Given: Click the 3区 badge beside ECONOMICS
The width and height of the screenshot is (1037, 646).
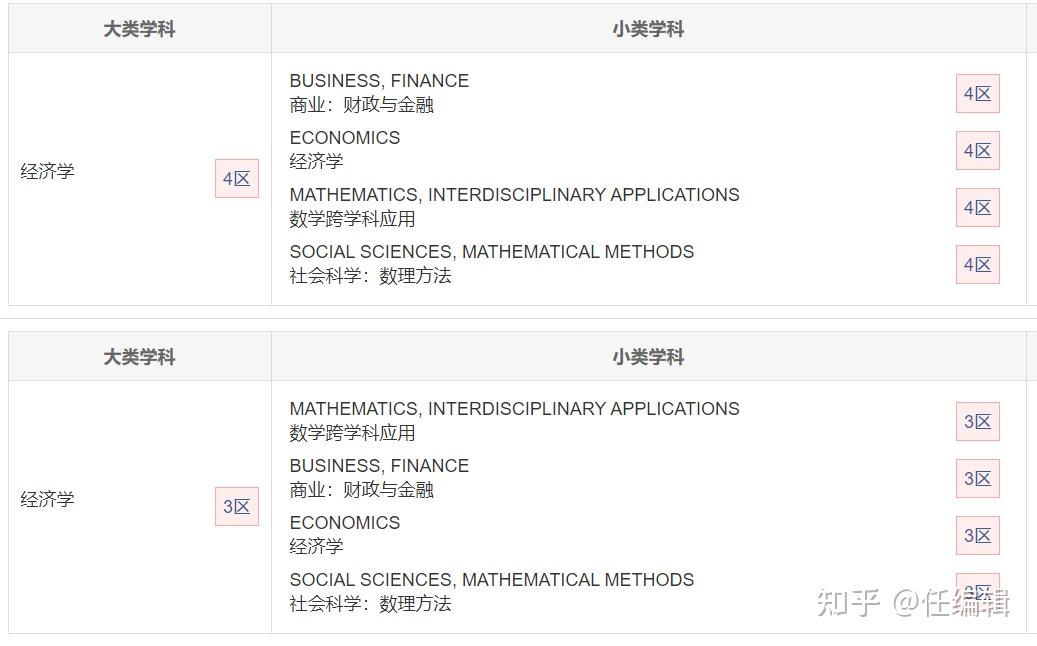Looking at the screenshot, I should tap(977, 536).
